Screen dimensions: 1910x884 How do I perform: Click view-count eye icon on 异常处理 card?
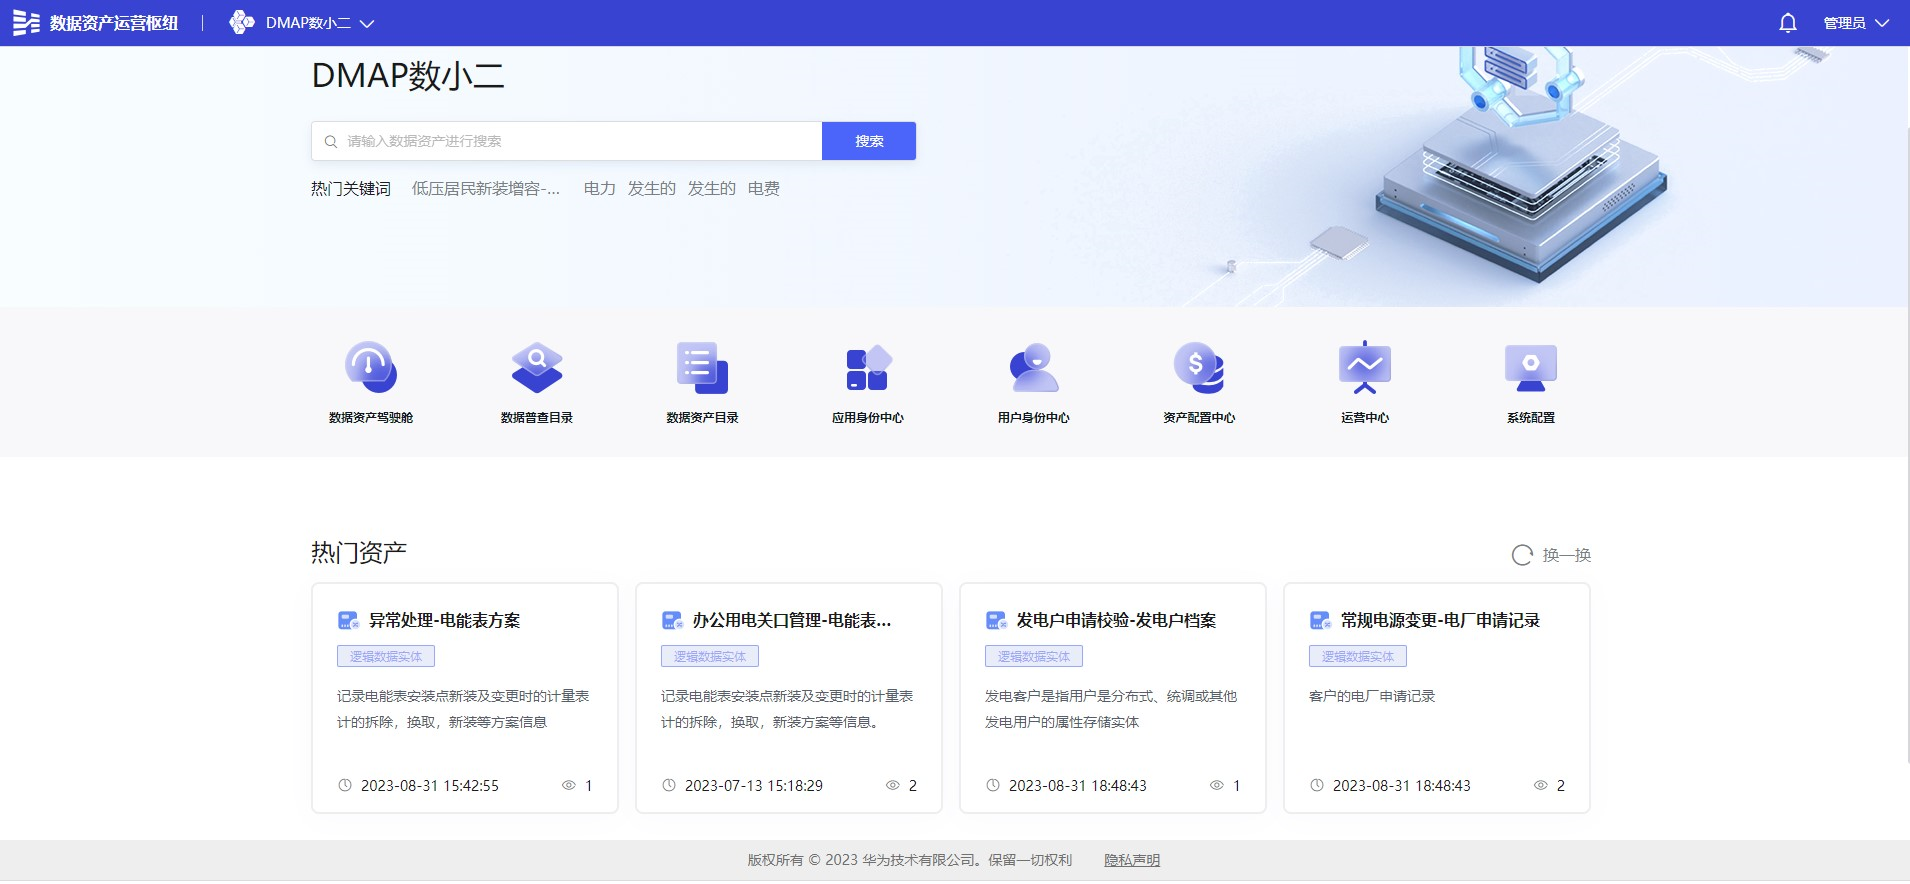[x=569, y=786]
